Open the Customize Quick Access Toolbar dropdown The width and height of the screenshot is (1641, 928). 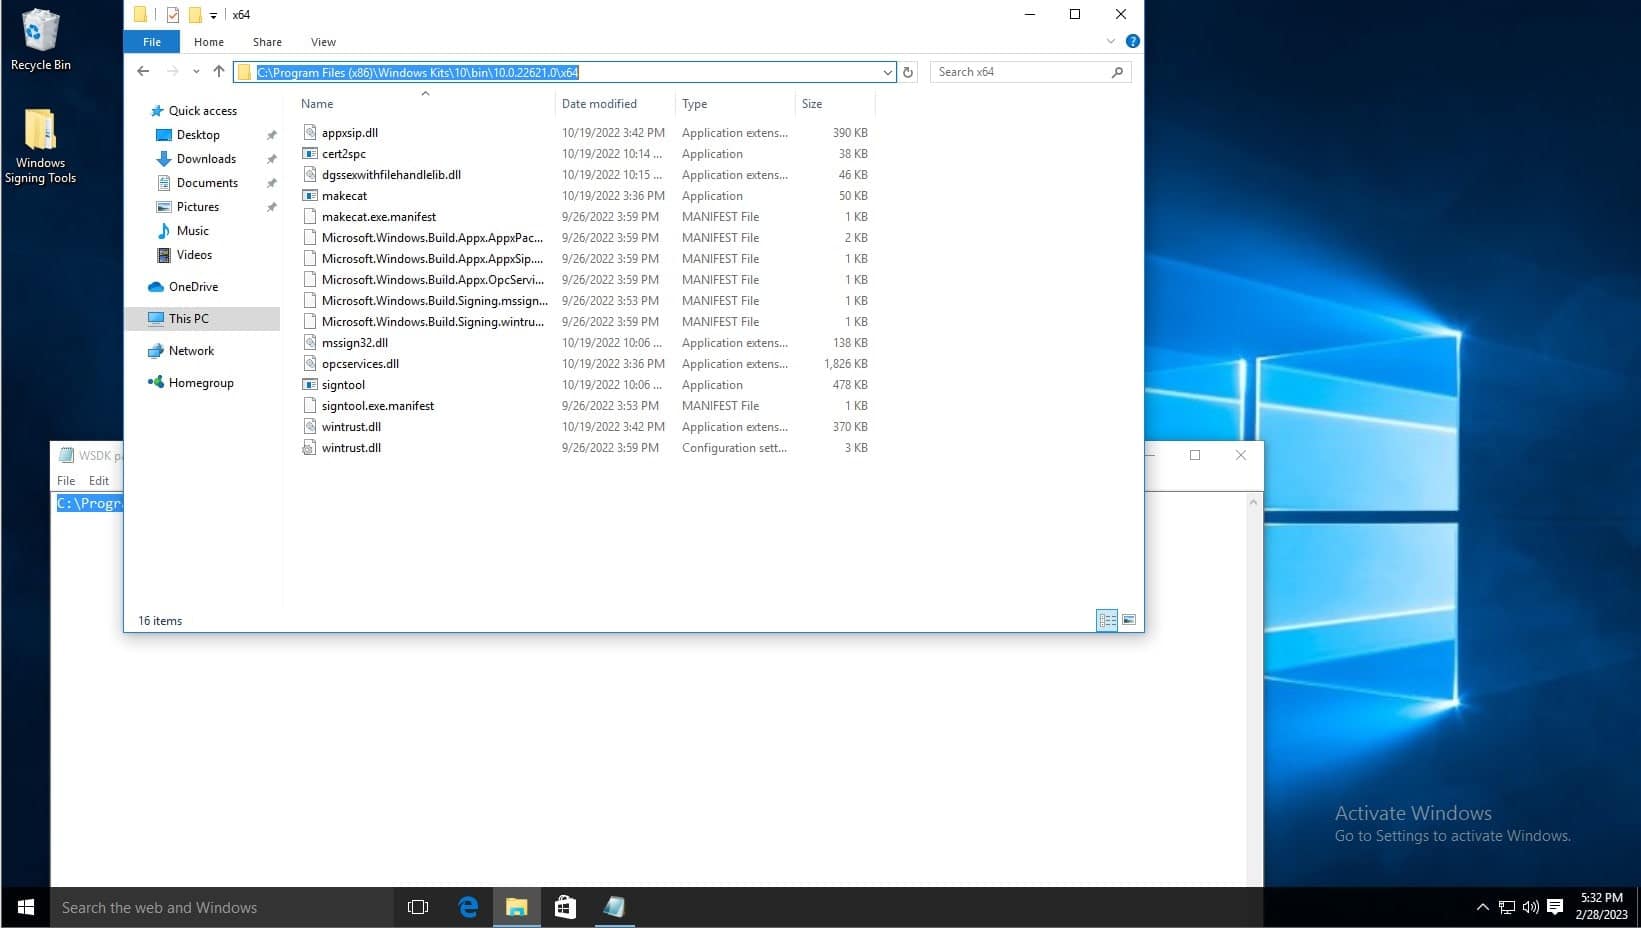[213, 15]
